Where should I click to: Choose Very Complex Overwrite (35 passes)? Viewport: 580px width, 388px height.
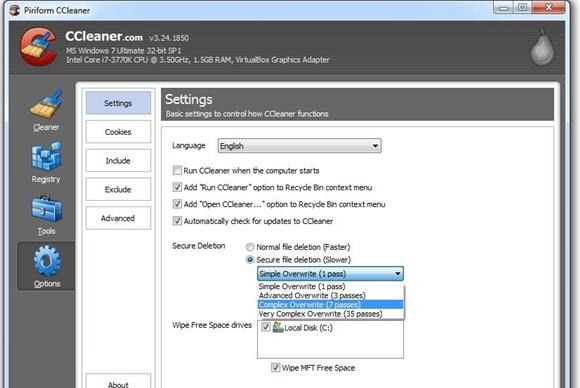[330, 314]
